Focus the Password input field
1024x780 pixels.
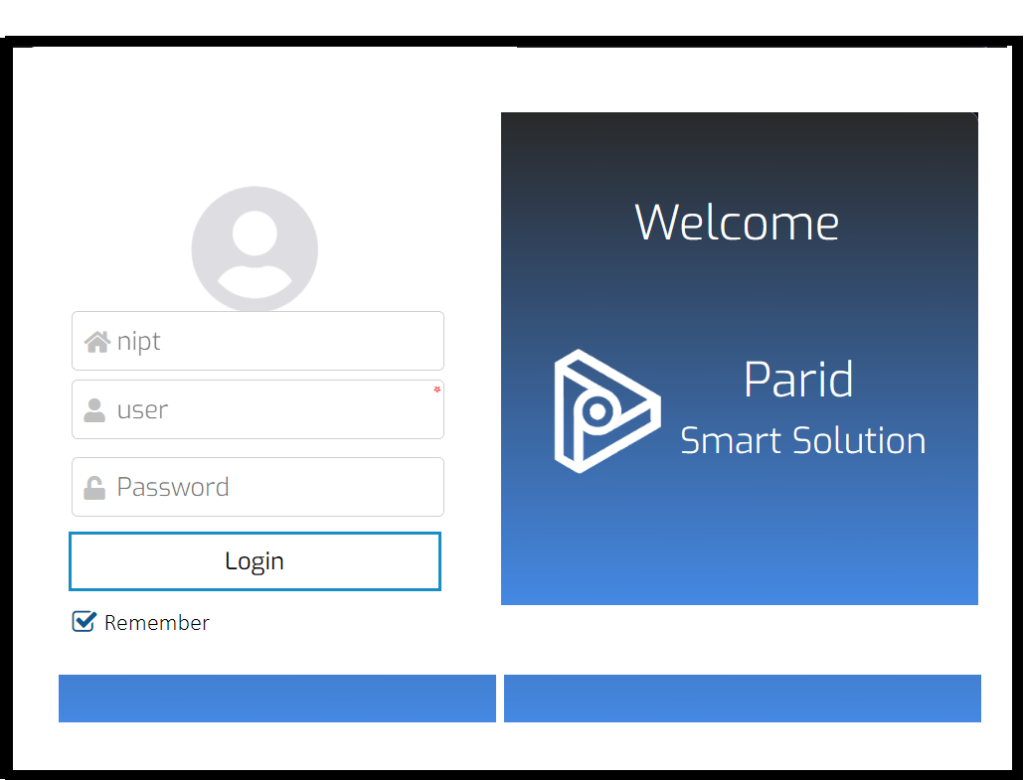258,487
